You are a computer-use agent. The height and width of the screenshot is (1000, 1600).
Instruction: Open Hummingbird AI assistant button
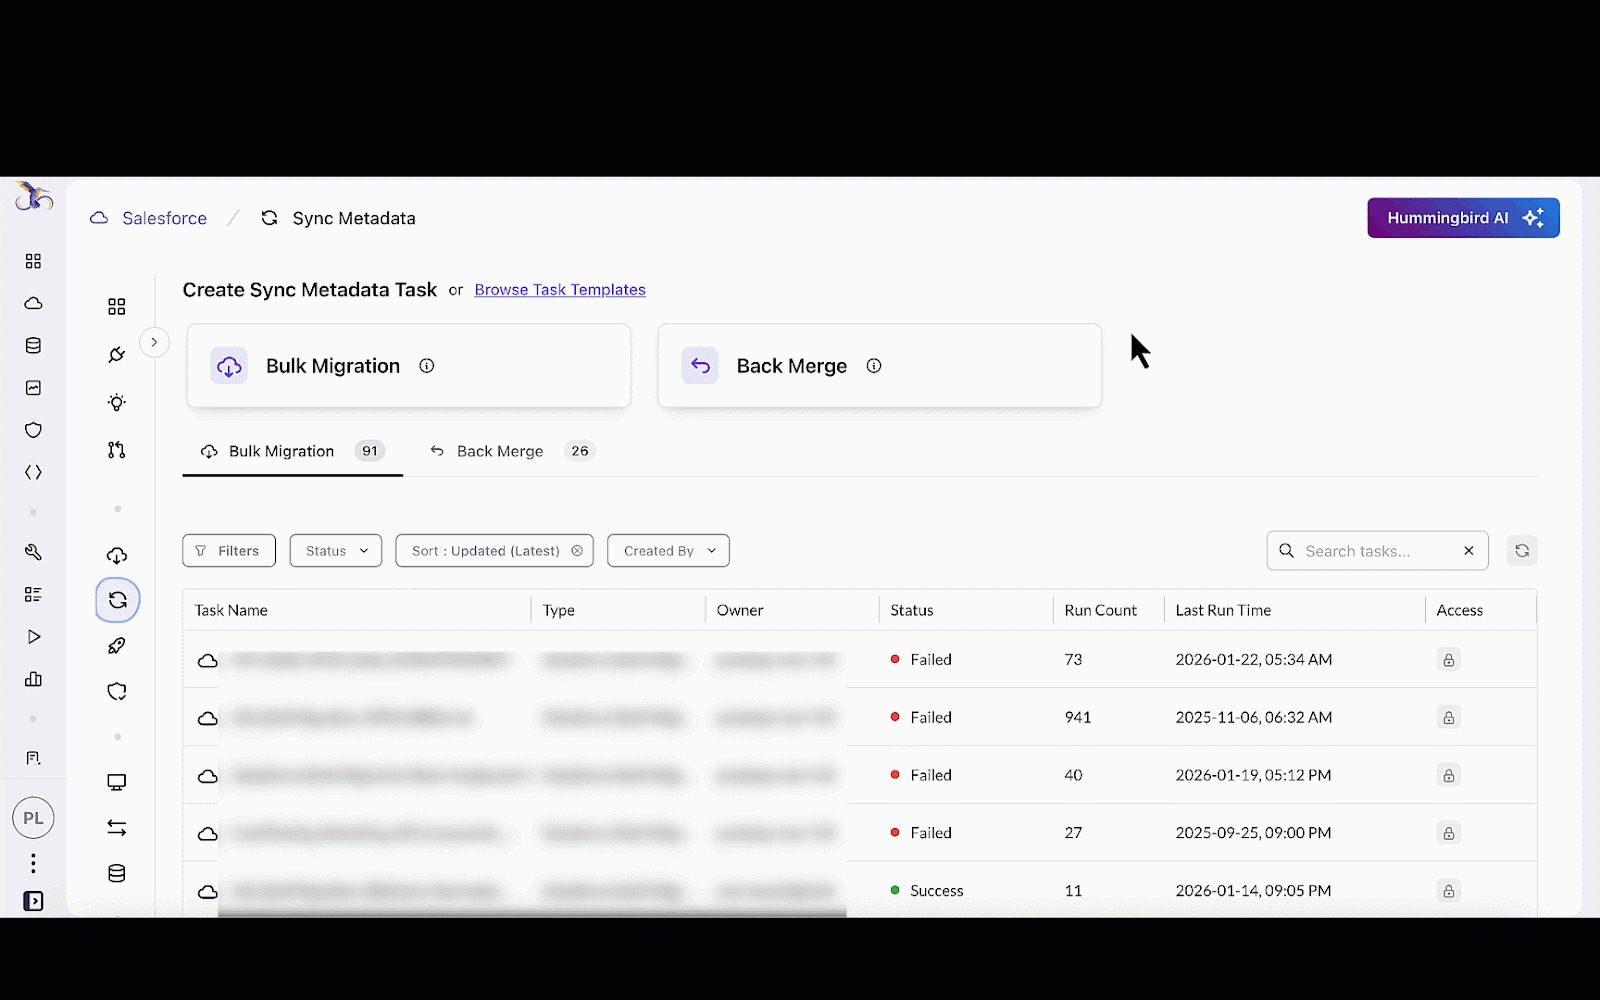tap(1462, 218)
